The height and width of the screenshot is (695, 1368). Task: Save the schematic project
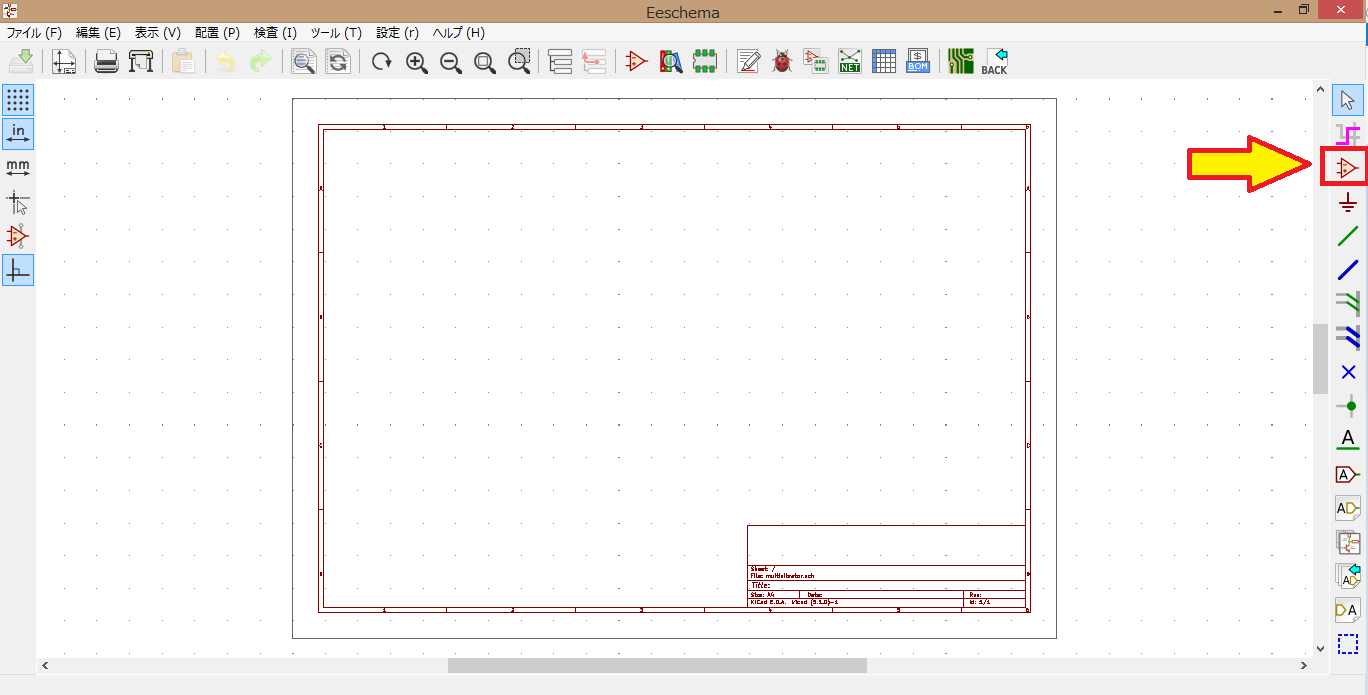coord(21,61)
